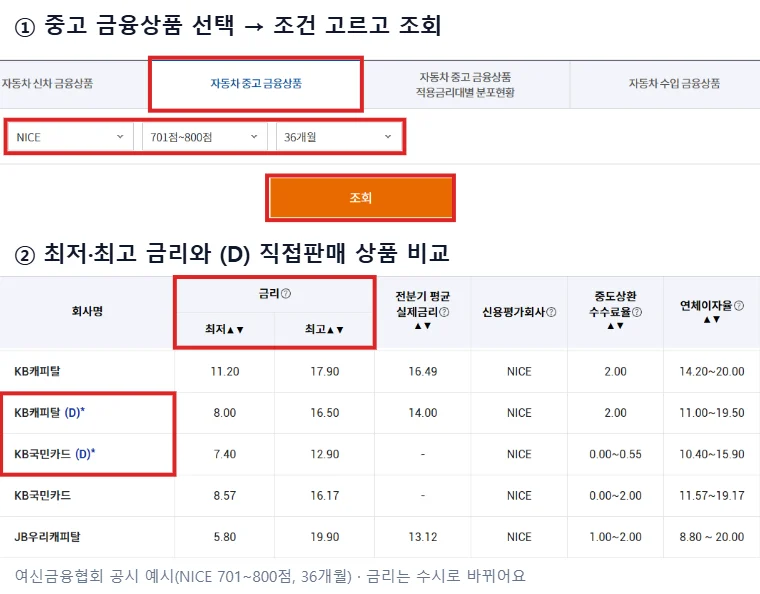Sort by 최저 rate arrows
Viewport: 760px width, 594px height.
click(x=236, y=330)
